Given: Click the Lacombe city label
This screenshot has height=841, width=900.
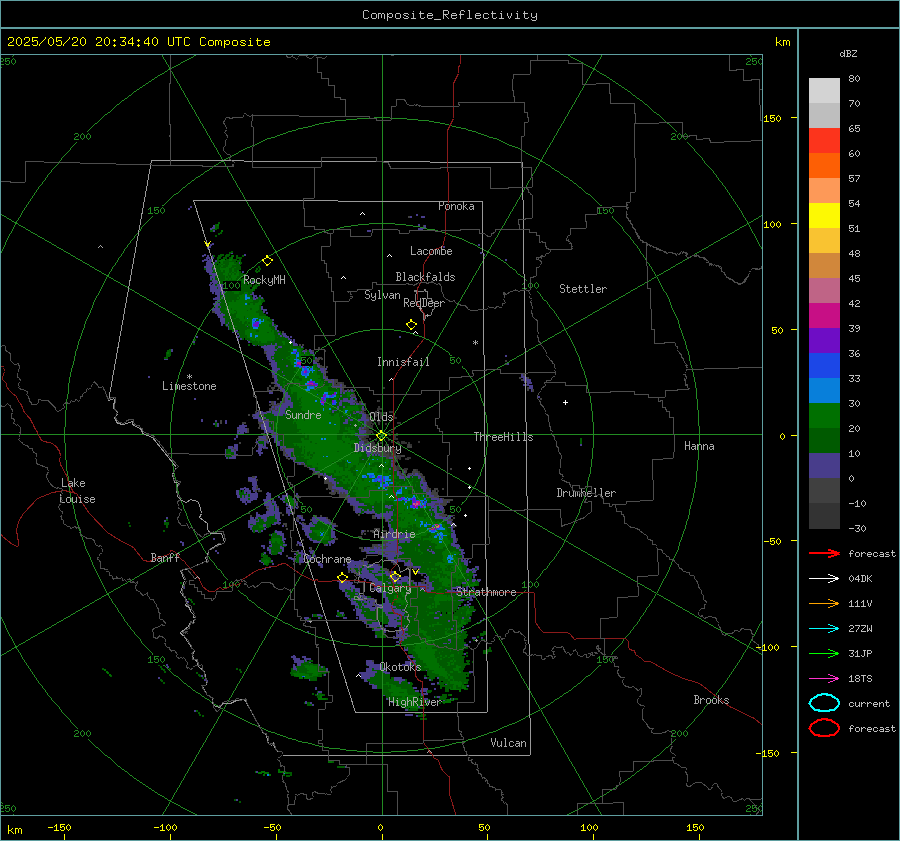Looking at the screenshot, I should tap(431, 251).
